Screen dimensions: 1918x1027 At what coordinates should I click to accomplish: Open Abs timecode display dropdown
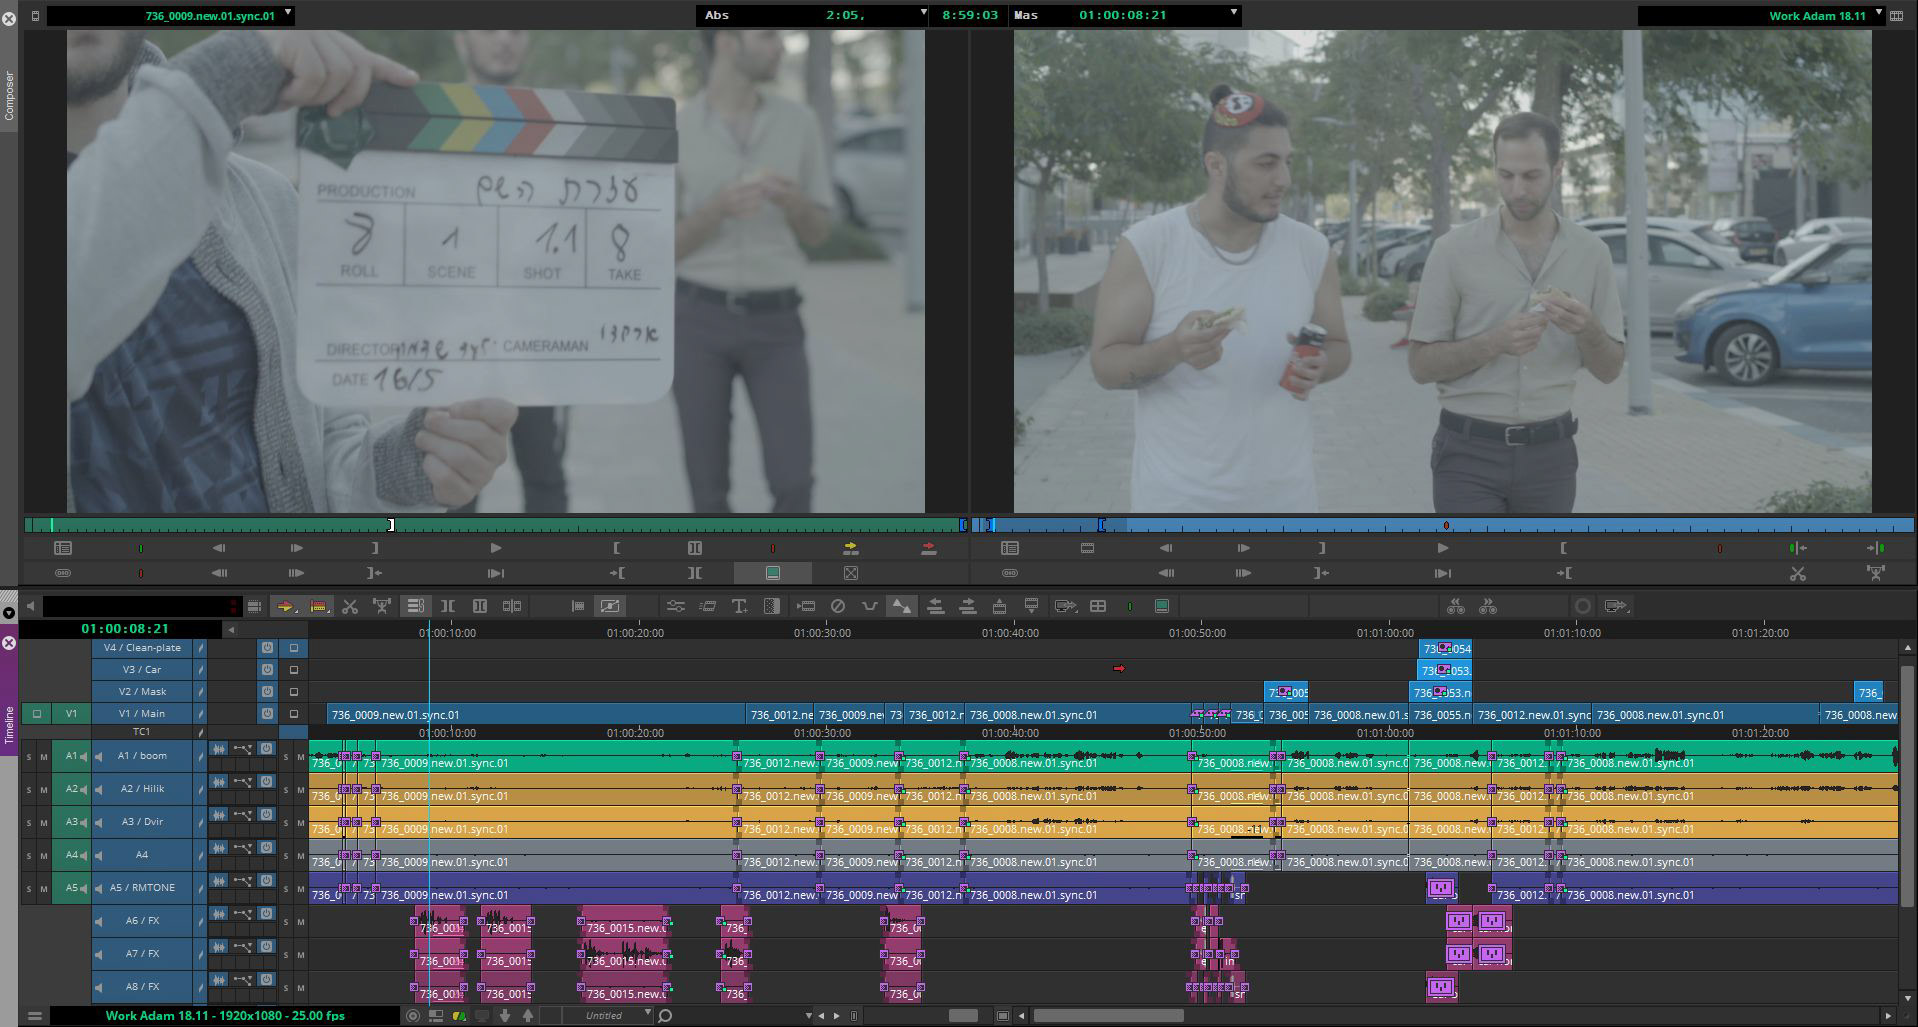coord(923,13)
